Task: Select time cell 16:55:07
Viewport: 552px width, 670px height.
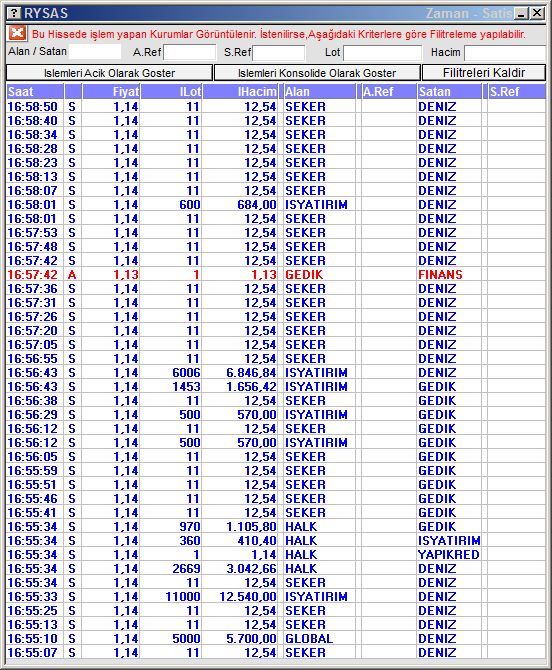Action: (32, 652)
